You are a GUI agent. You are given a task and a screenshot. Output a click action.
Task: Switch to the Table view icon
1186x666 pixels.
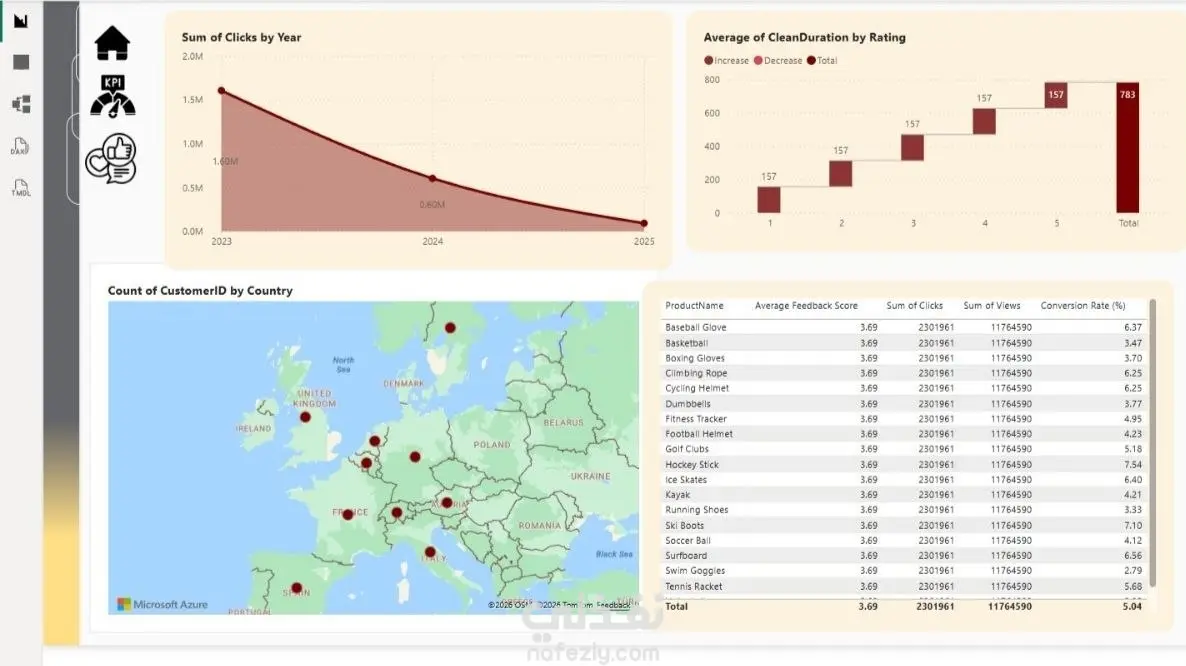coord(21,62)
